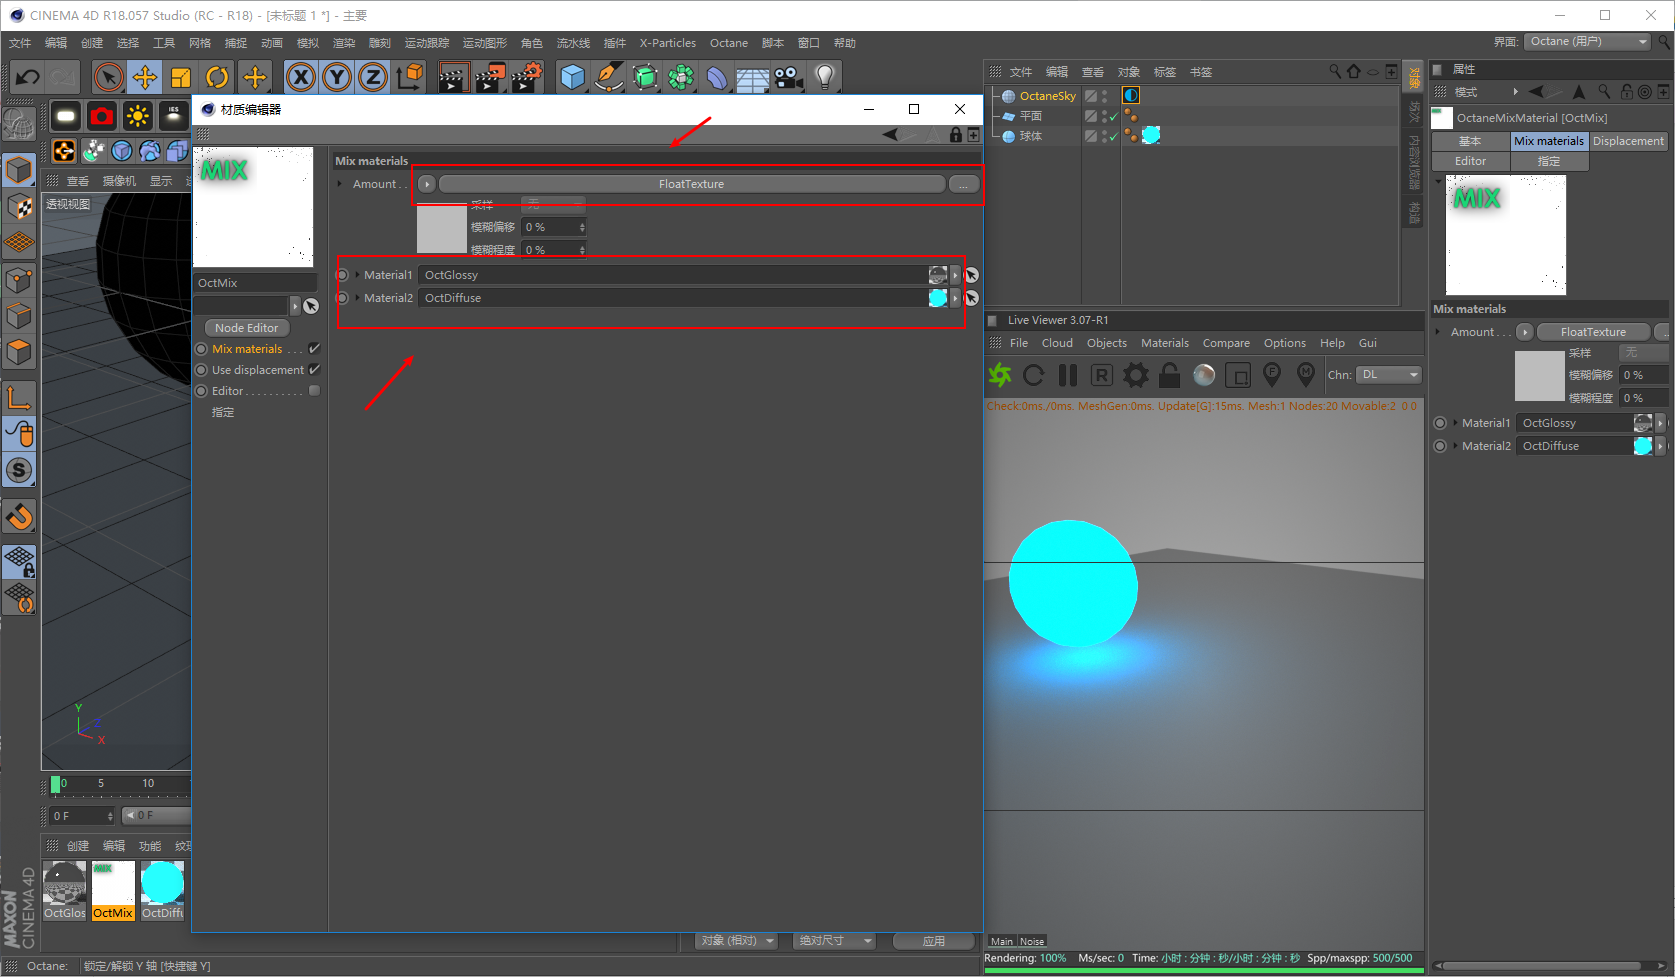Viewport: 1675px width, 977px height.
Task: Click Node Editor button
Action: (247, 328)
